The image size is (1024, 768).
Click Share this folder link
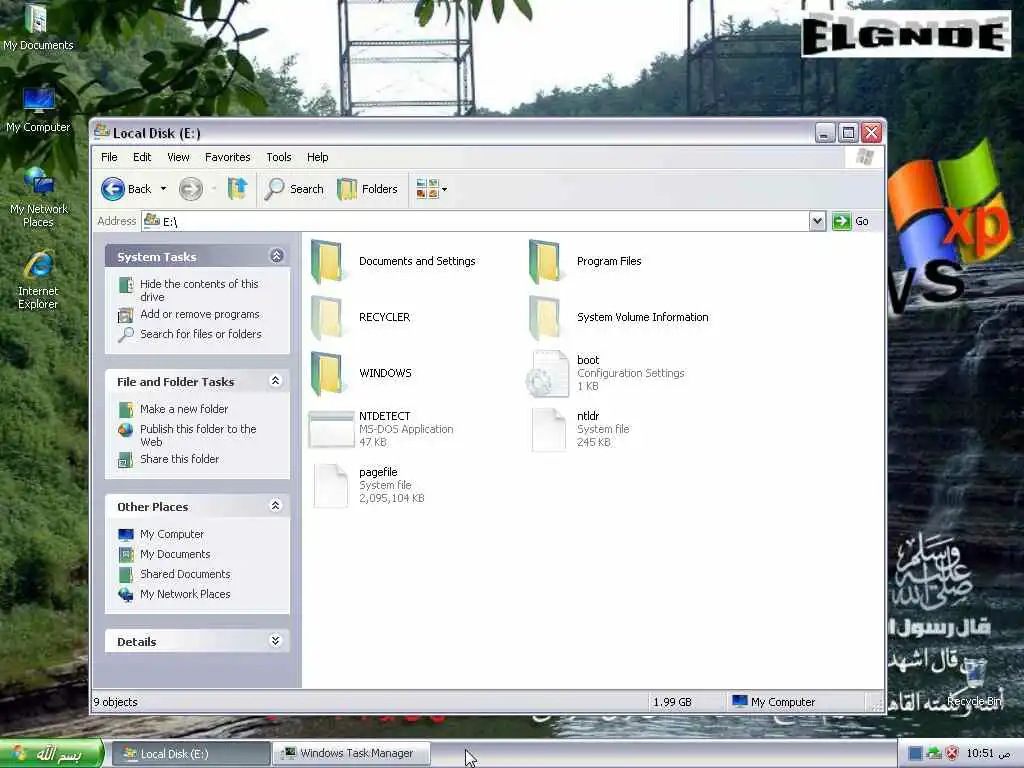(180, 459)
